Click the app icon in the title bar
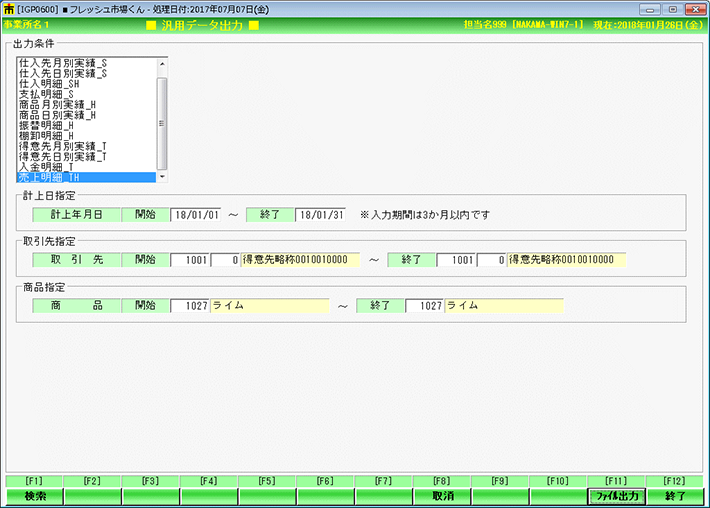Viewport: 710px width, 508px height. [9, 8]
